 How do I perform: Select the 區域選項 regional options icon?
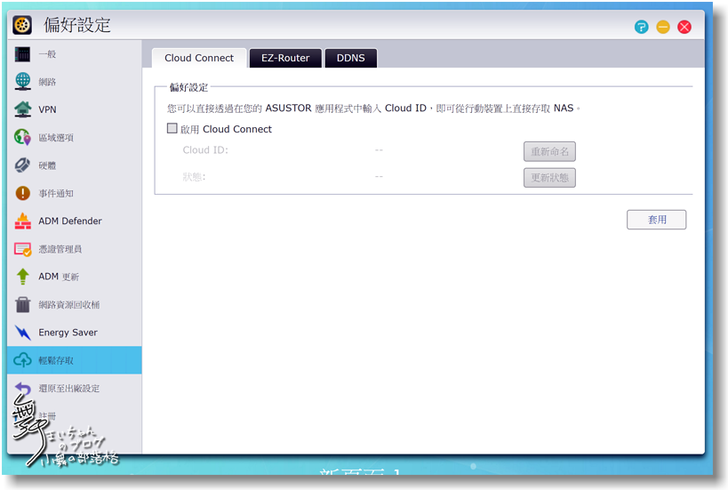click(22, 137)
